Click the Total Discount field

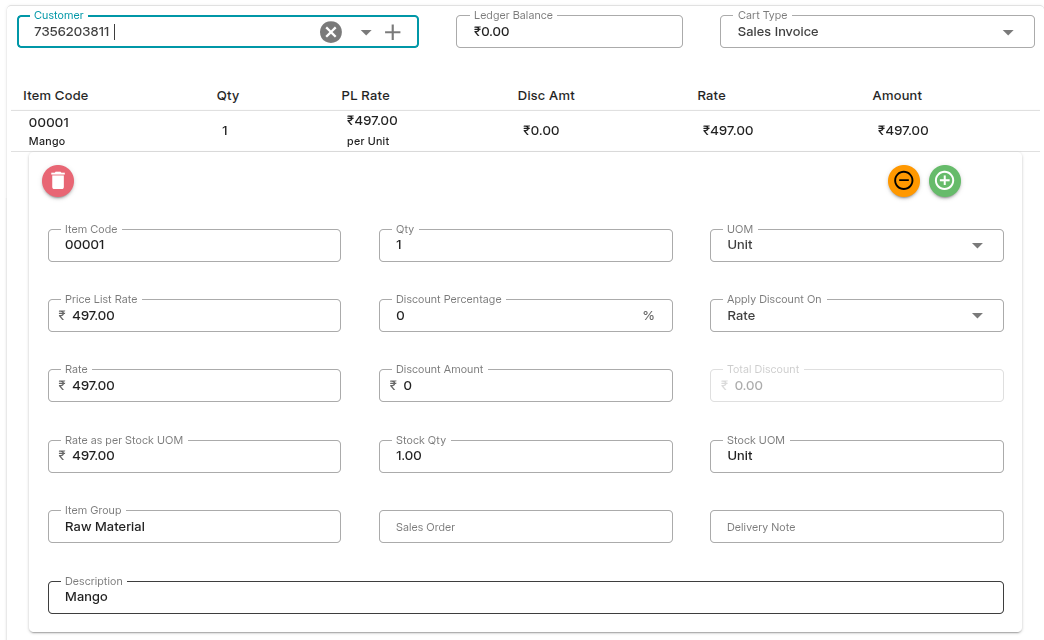[857, 386]
